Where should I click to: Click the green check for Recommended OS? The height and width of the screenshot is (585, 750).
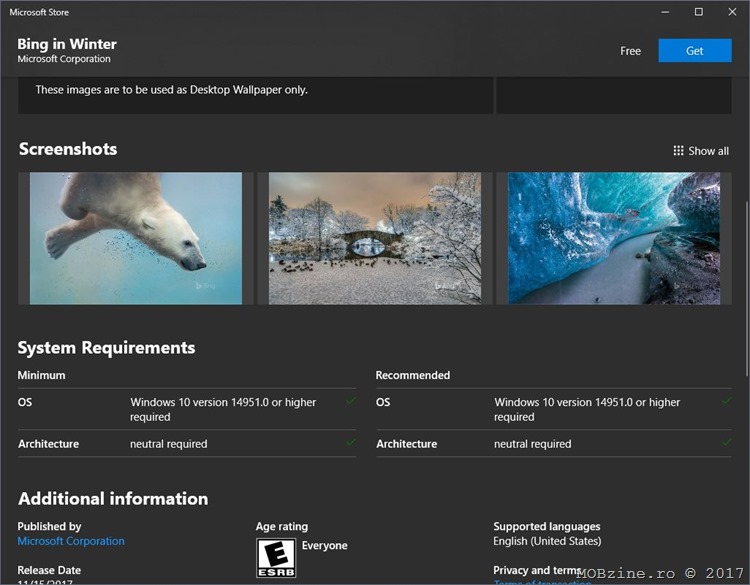727,401
